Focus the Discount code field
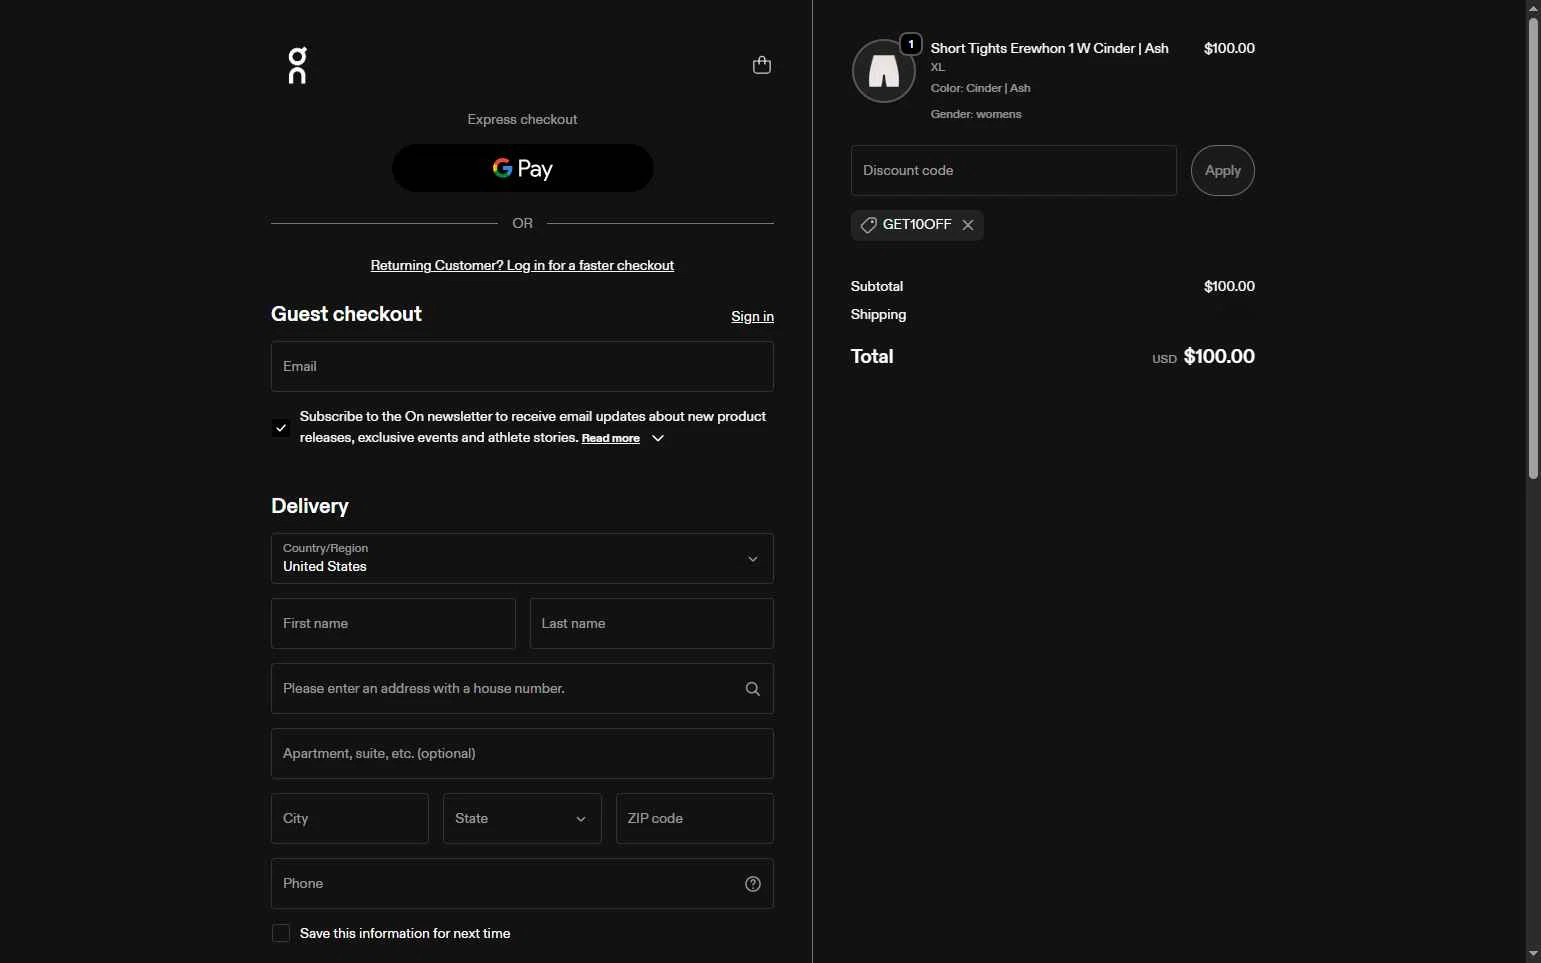This screenshot has height=963, width=1541. (x=1013, y=170)
